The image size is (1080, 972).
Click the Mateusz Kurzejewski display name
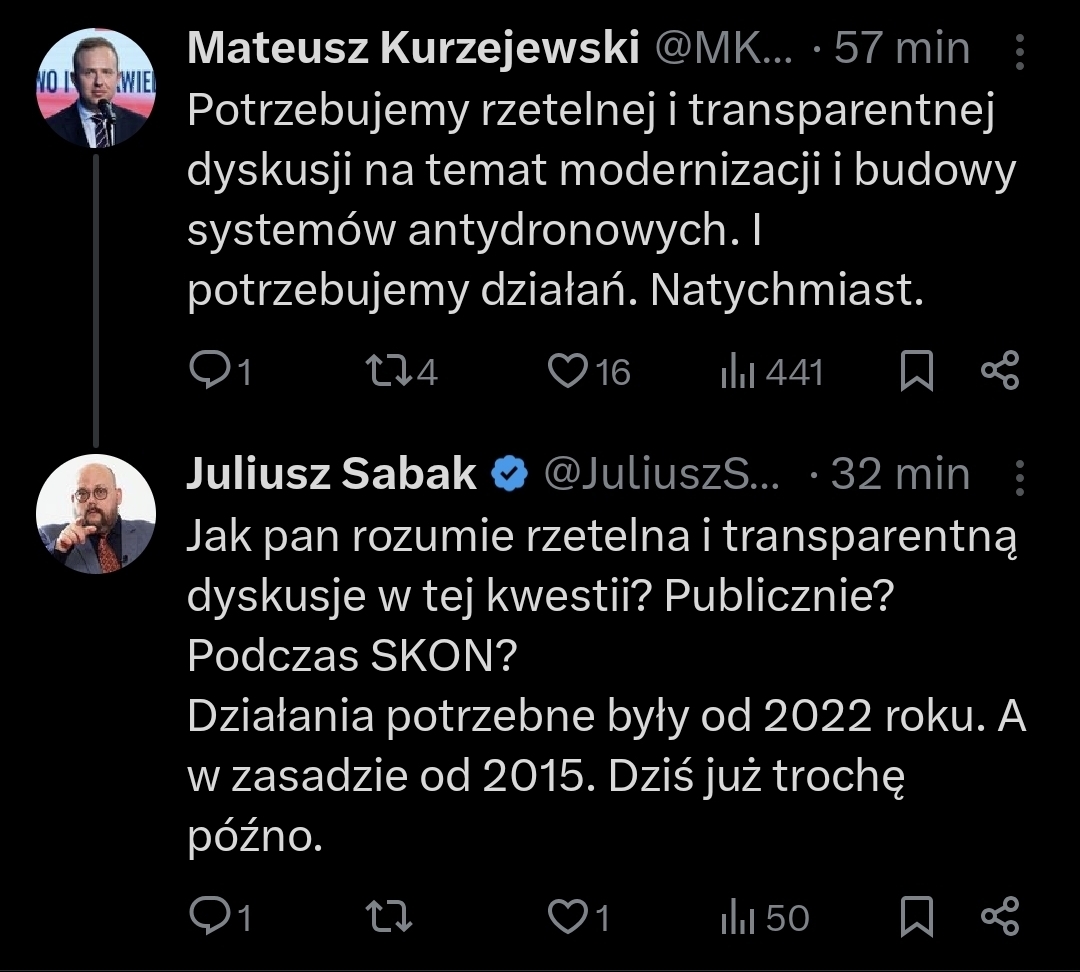[412, 48]
